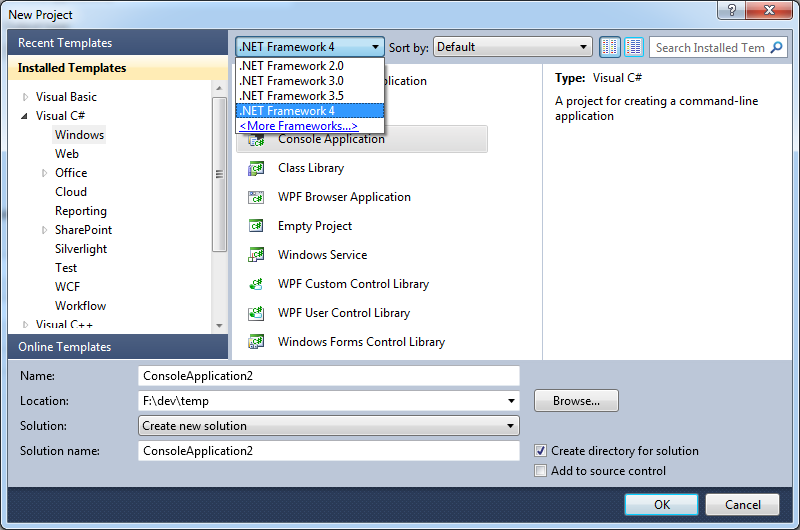The image size is (800, 530).
Task: Select the Windows Service template icon
Action: 257,255
